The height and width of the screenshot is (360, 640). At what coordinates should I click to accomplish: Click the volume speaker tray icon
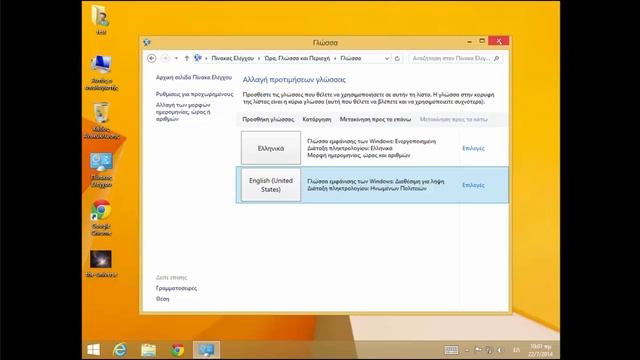[500, 350]
